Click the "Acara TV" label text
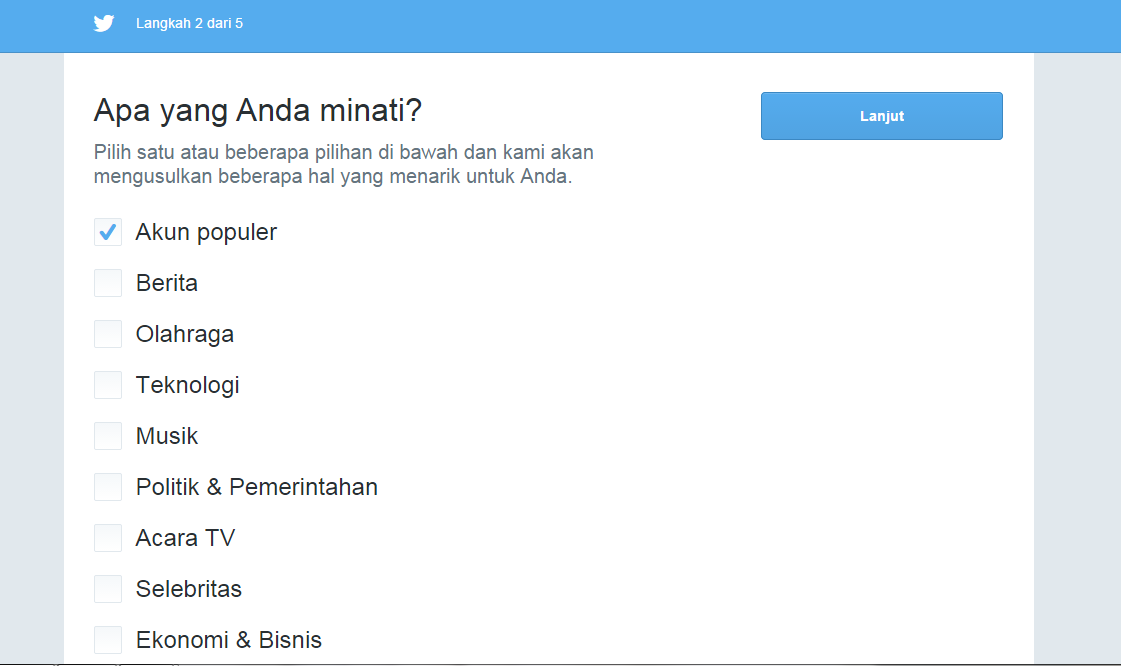 coord(185,538)
